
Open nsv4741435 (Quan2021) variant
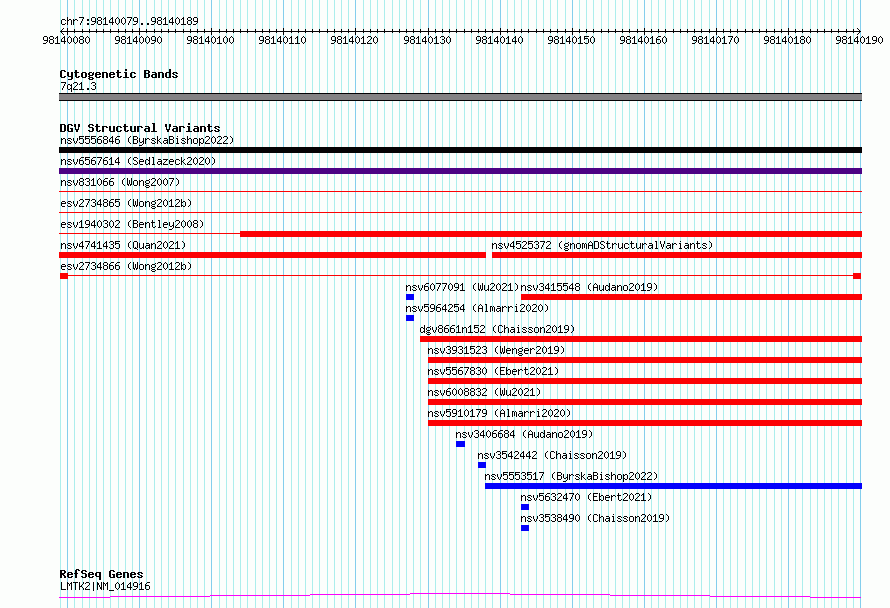(123, 245)
